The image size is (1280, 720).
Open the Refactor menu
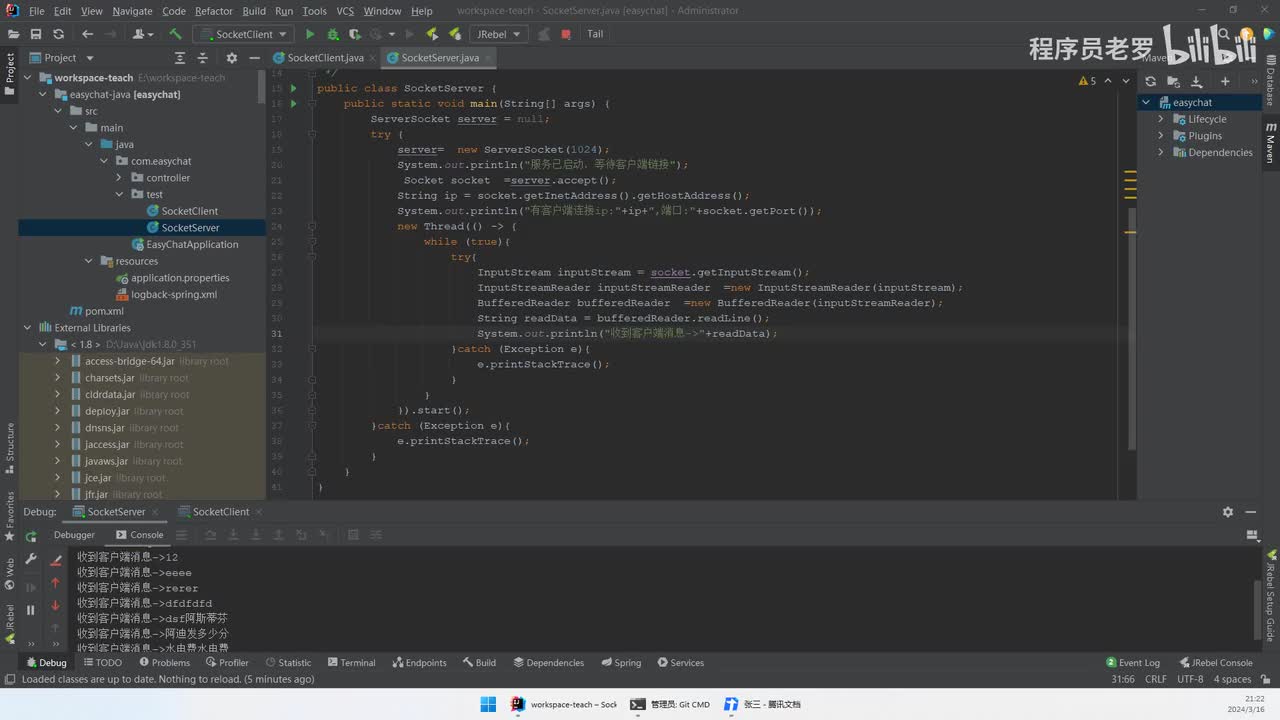tap(213, 11)
